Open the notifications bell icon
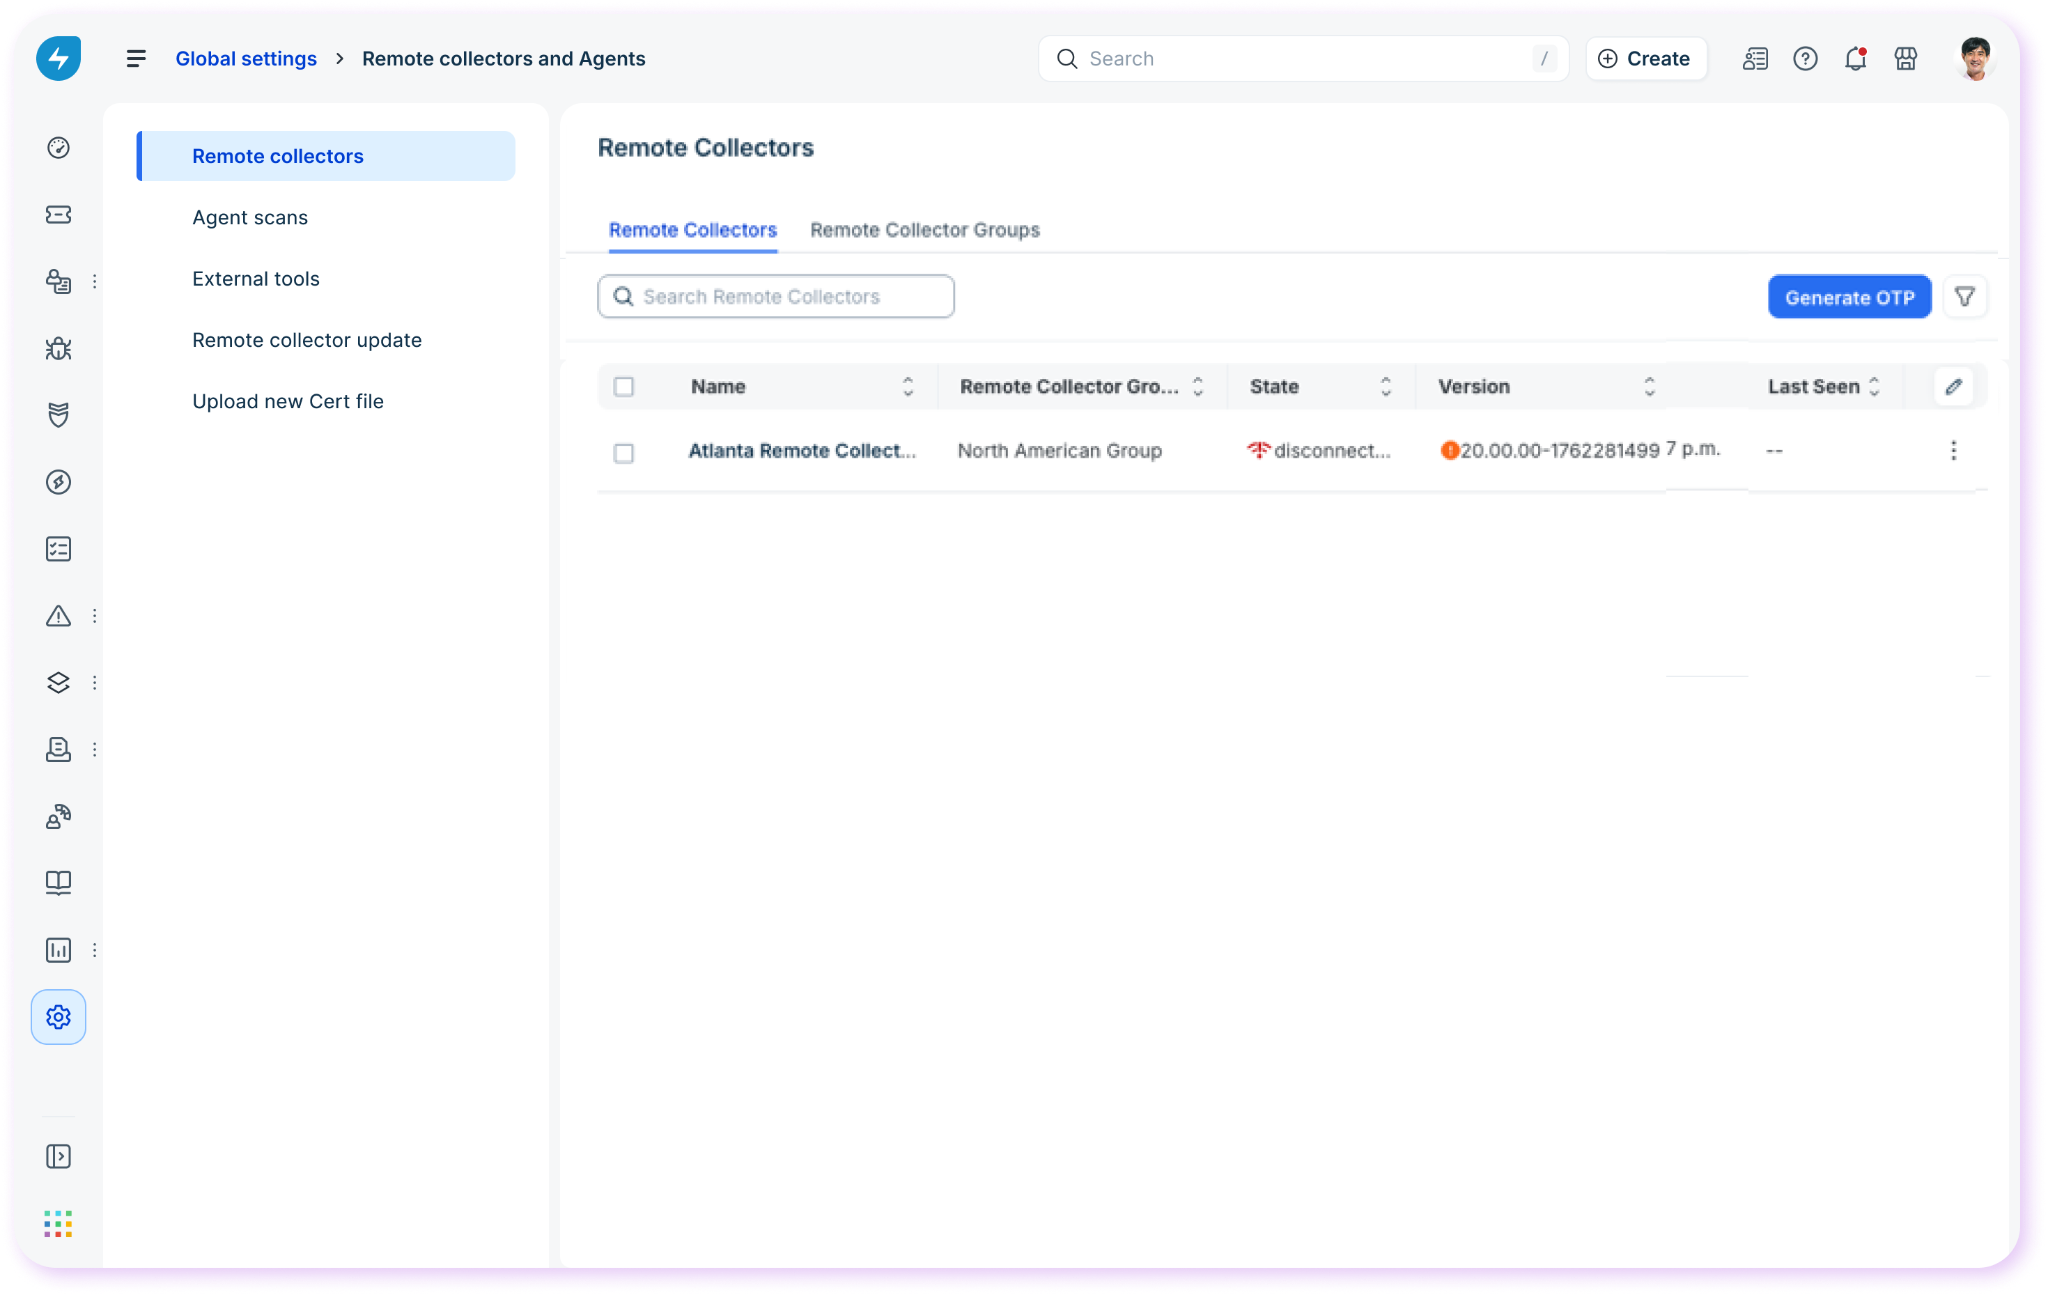Screen dimensions: 2048x1296 (1855, 59)
